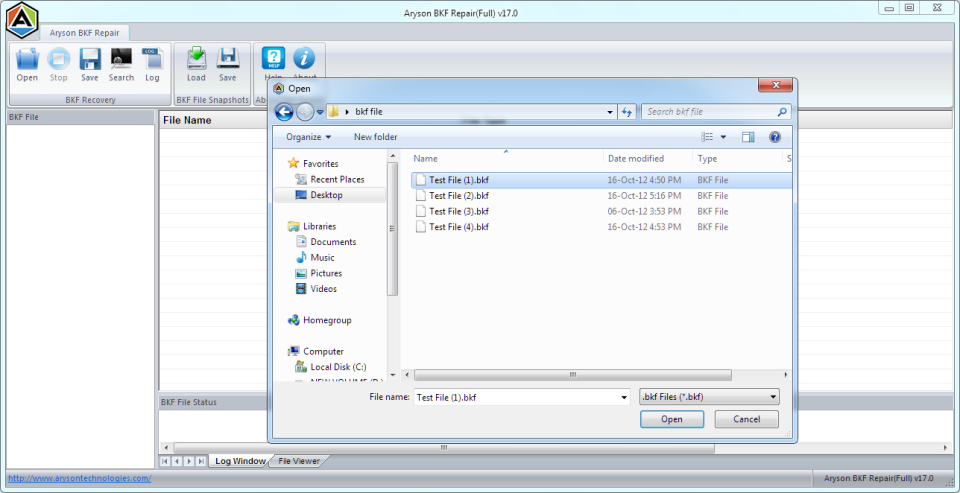Go back using the dialog's back arrow
Screen dimensions: 960x493
[x=284, y=112]
